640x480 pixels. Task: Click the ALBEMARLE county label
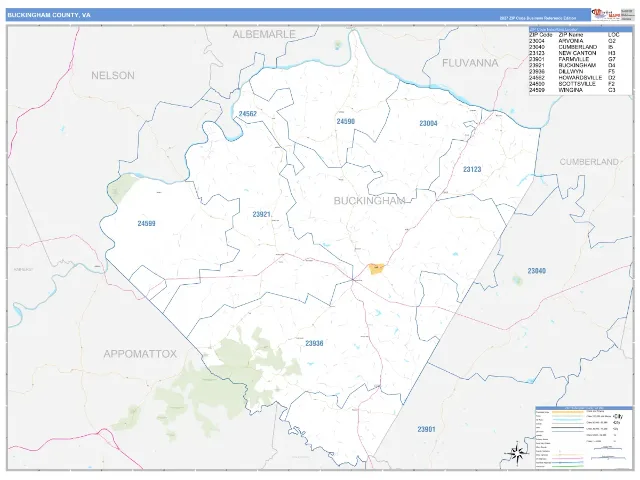tap(264, 35)
